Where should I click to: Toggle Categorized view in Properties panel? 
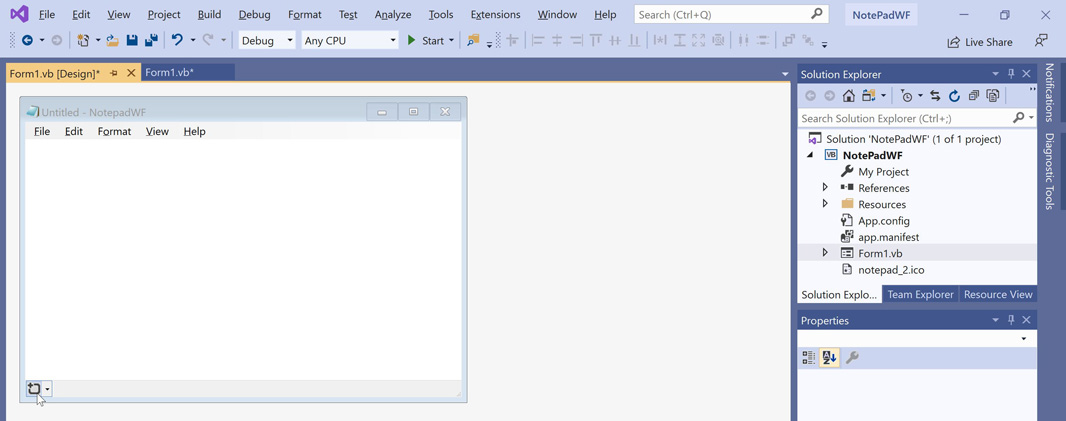coord(809,357)
